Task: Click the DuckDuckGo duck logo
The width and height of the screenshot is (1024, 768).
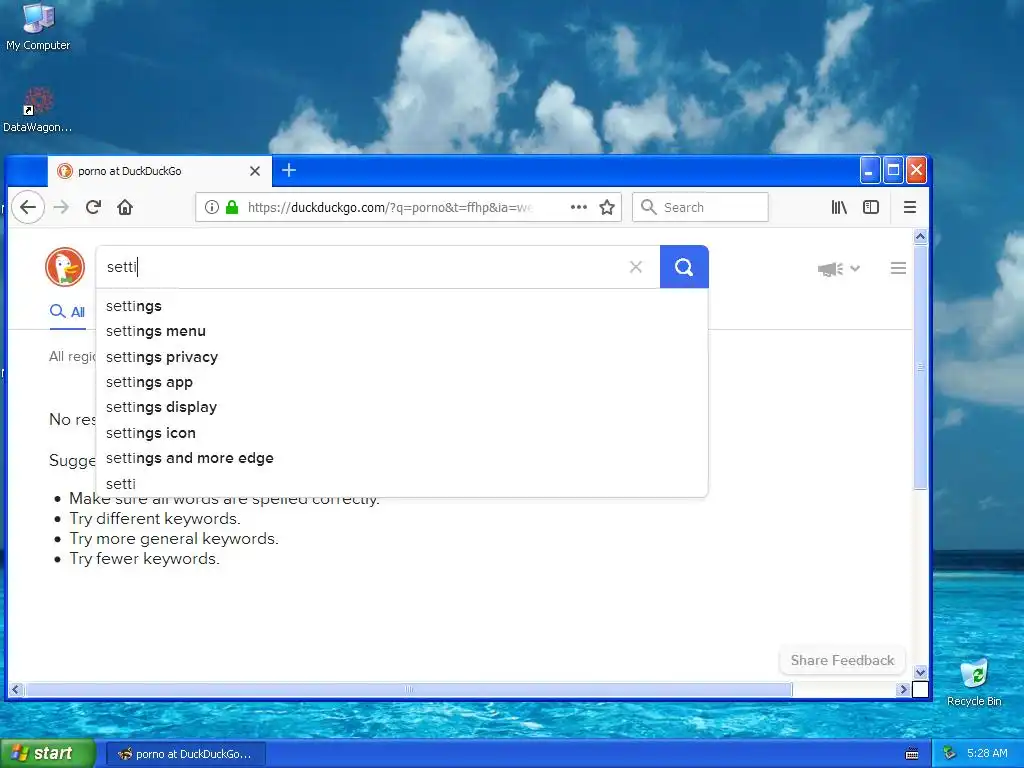Action: pyautogui.click(x=65, y=267)
